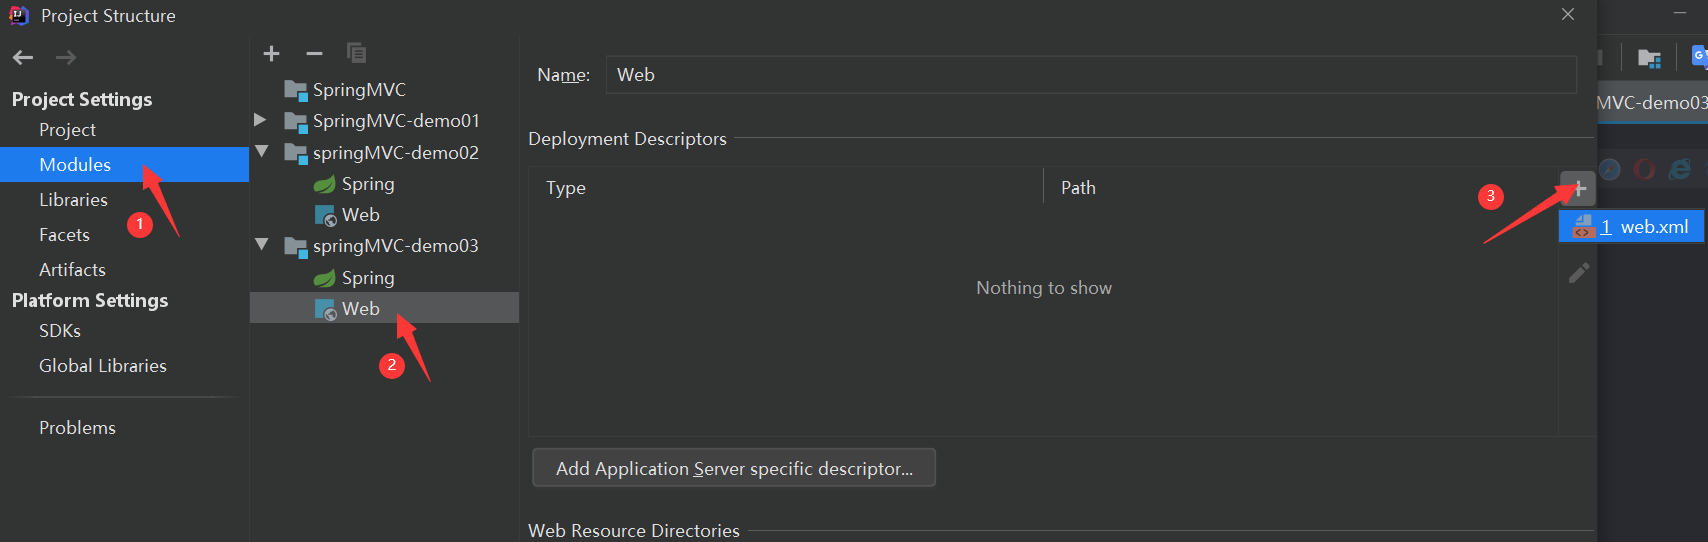Screen dimensions: 1708x542
Task: Click the project structure folder icon in the IDE toolbar behind
Action: pyautogui.click(x=1649, y=58)
